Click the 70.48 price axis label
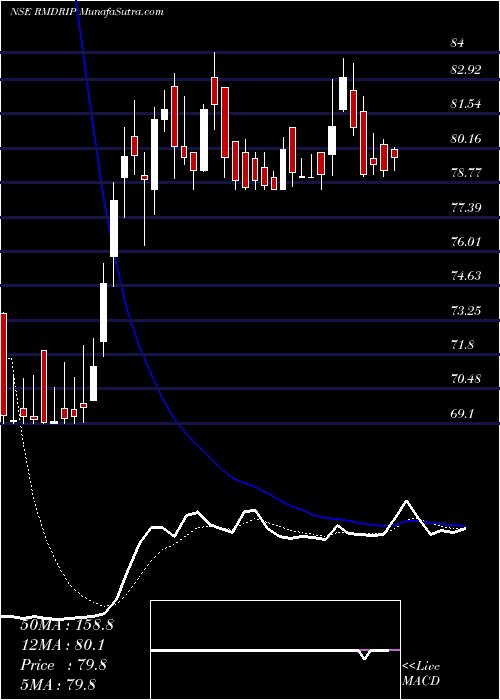 tap(467, 379)
